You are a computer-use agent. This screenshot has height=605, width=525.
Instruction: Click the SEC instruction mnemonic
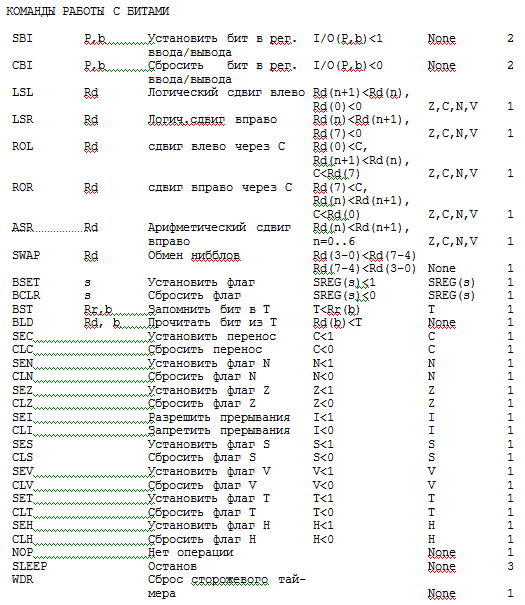tap(22, 336)
